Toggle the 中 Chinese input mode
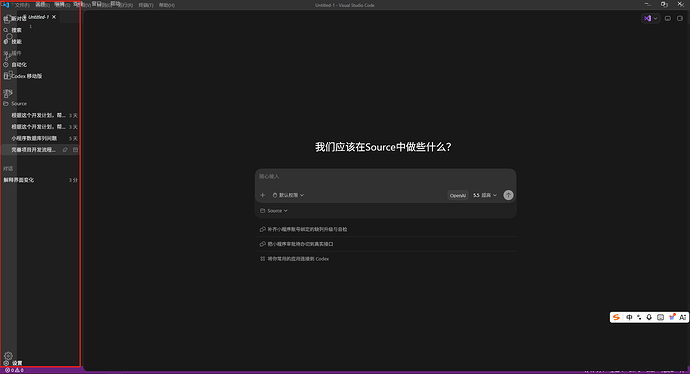 [x=629, y=317]
